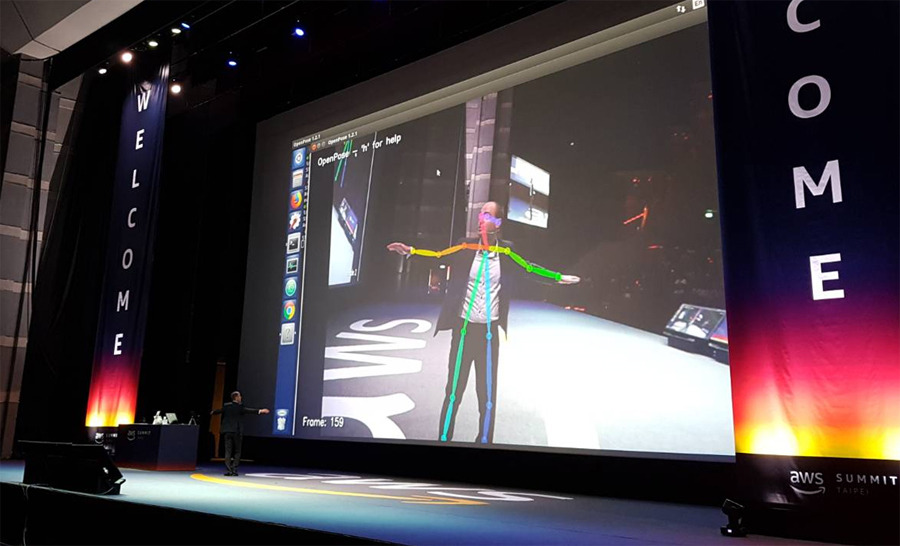
Task: Launch Google Chrome from the dock
Action: 290,310
